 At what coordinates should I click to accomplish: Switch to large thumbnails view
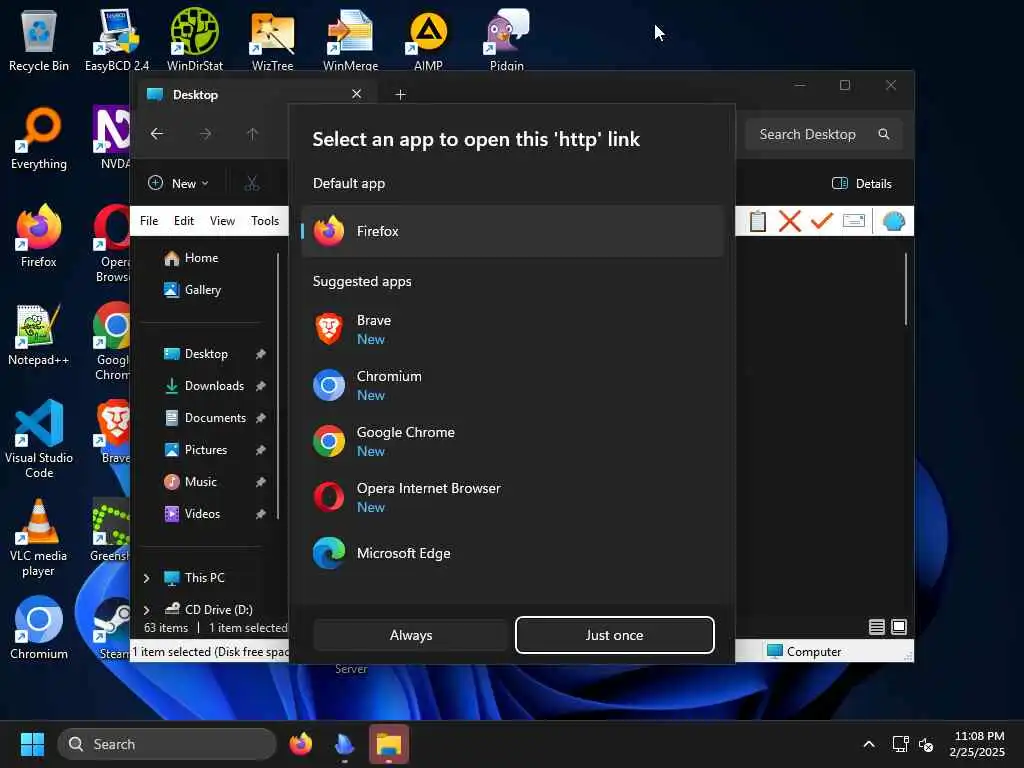[899, 628]
